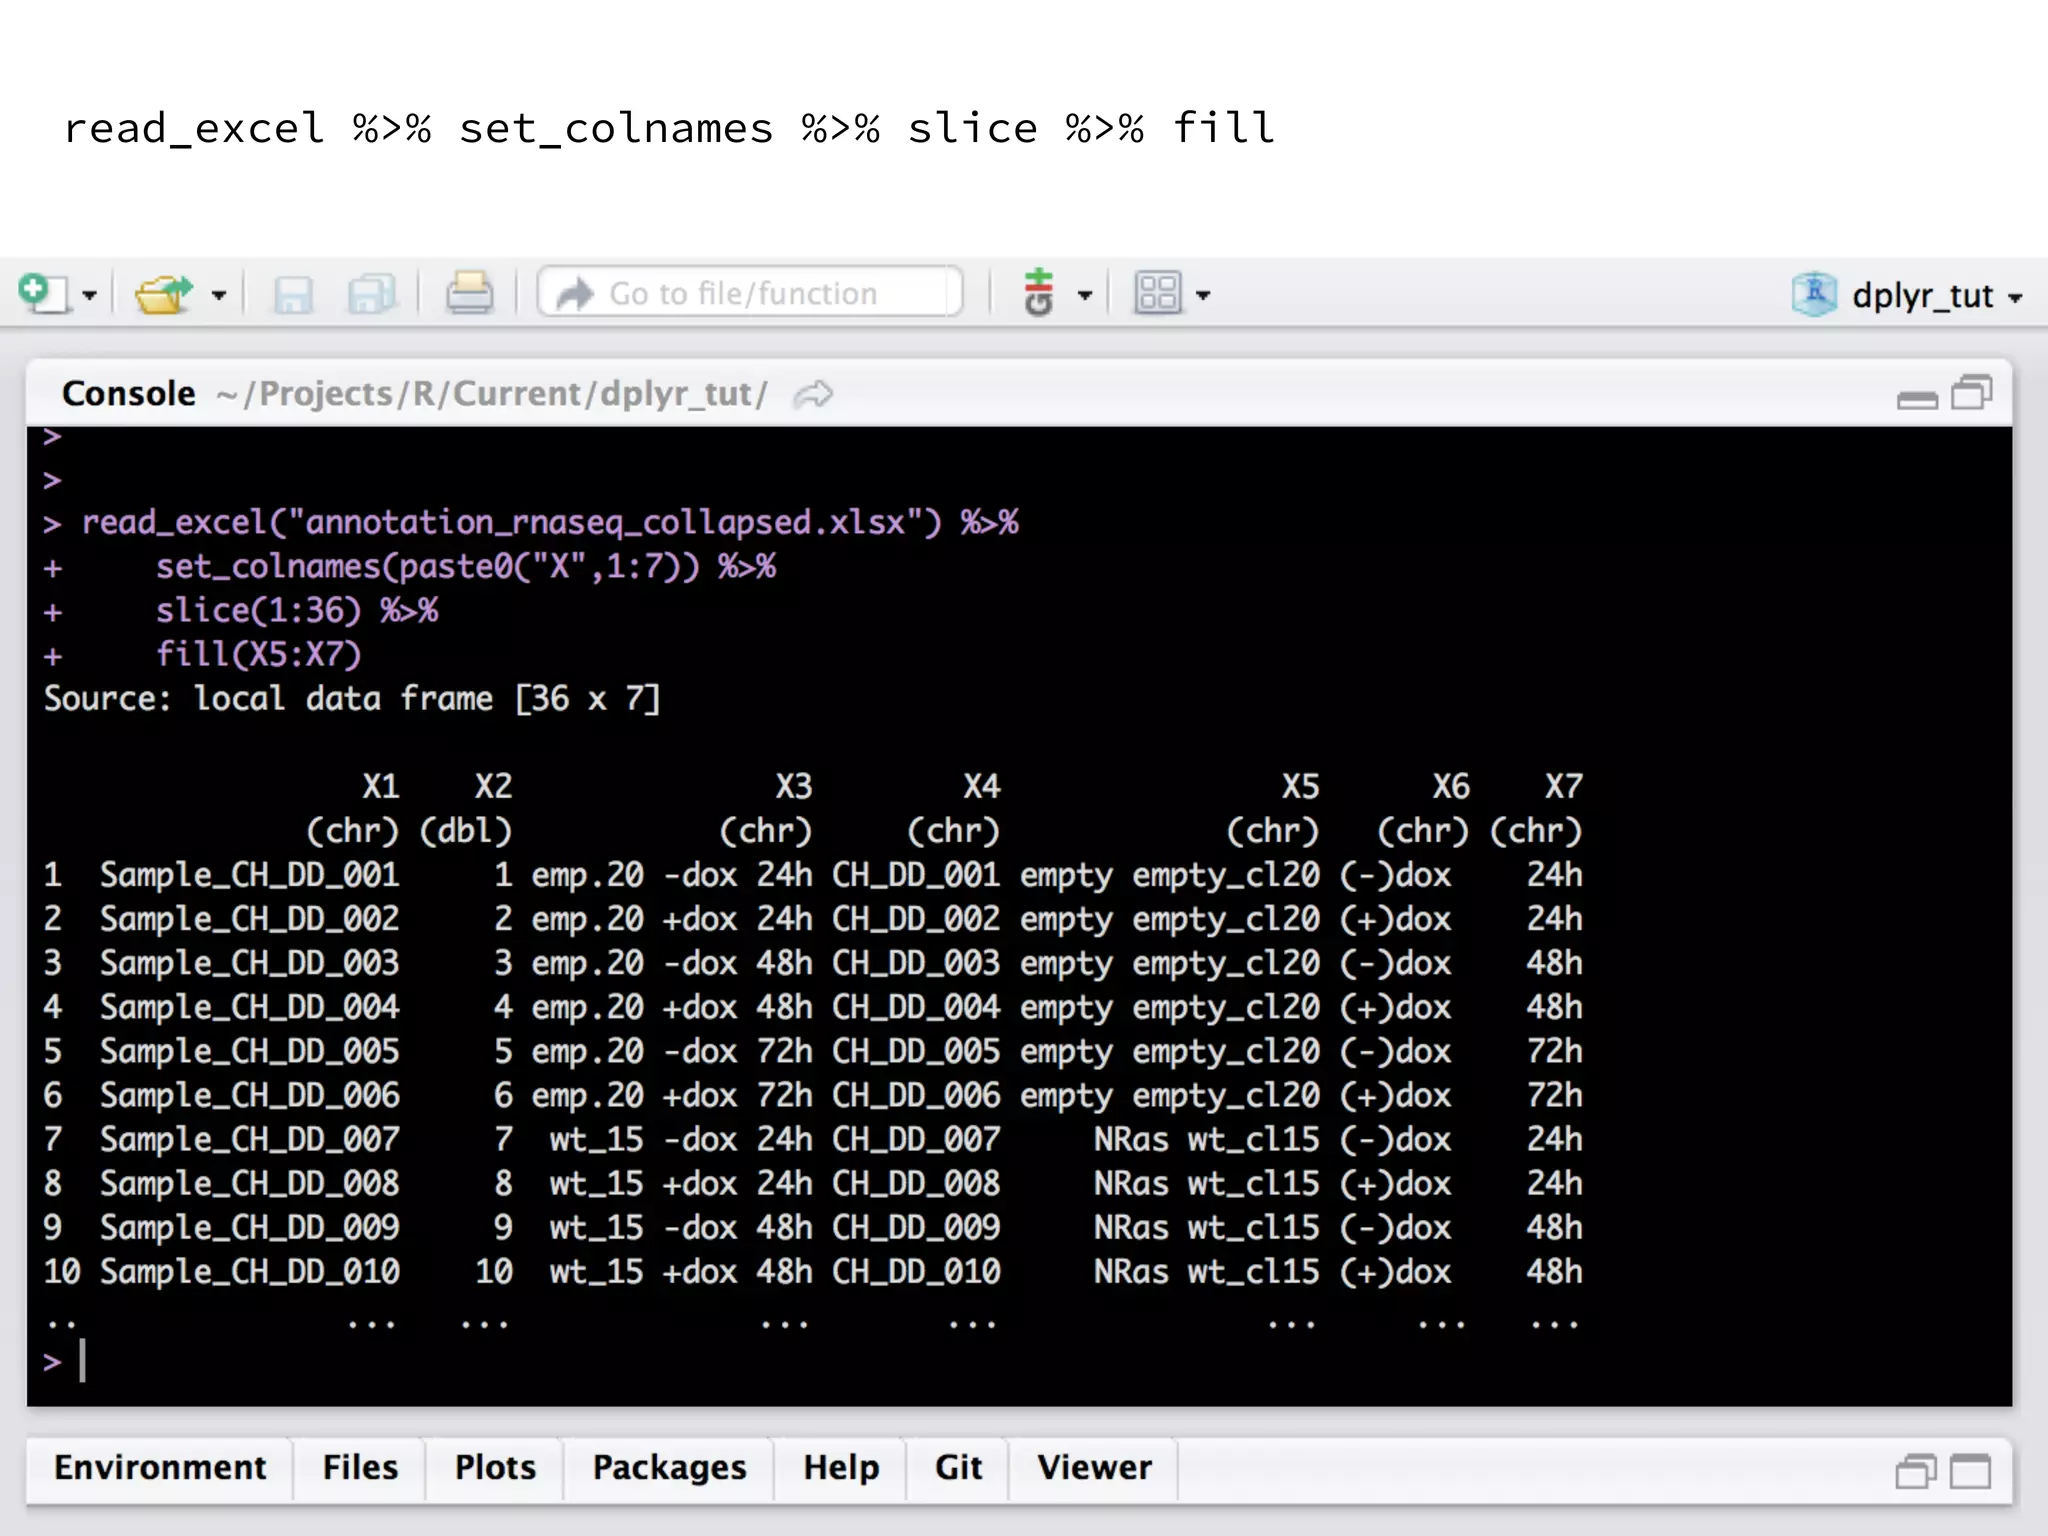Click CH_DD_008 in the X4 column
2048x1536 pixels.
click(916, 1184)
